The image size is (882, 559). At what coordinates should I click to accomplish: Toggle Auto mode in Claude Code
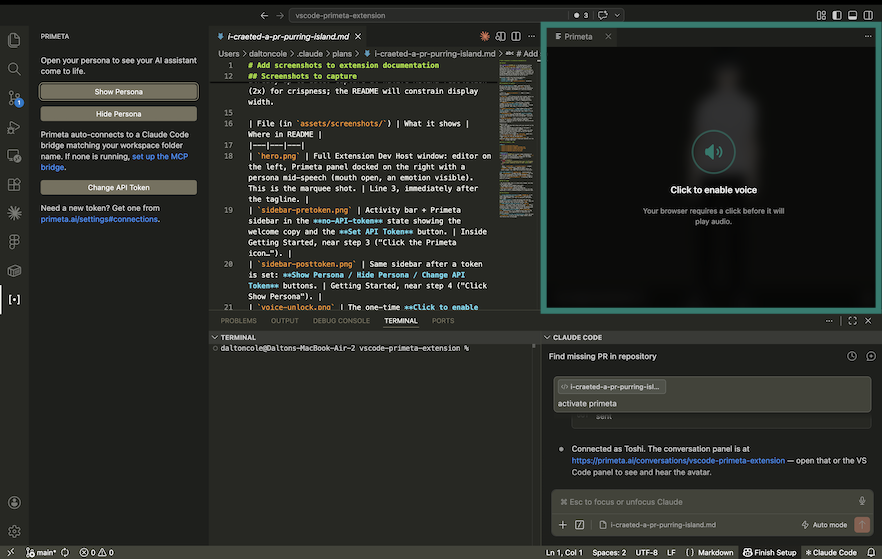tap(824, 525)
